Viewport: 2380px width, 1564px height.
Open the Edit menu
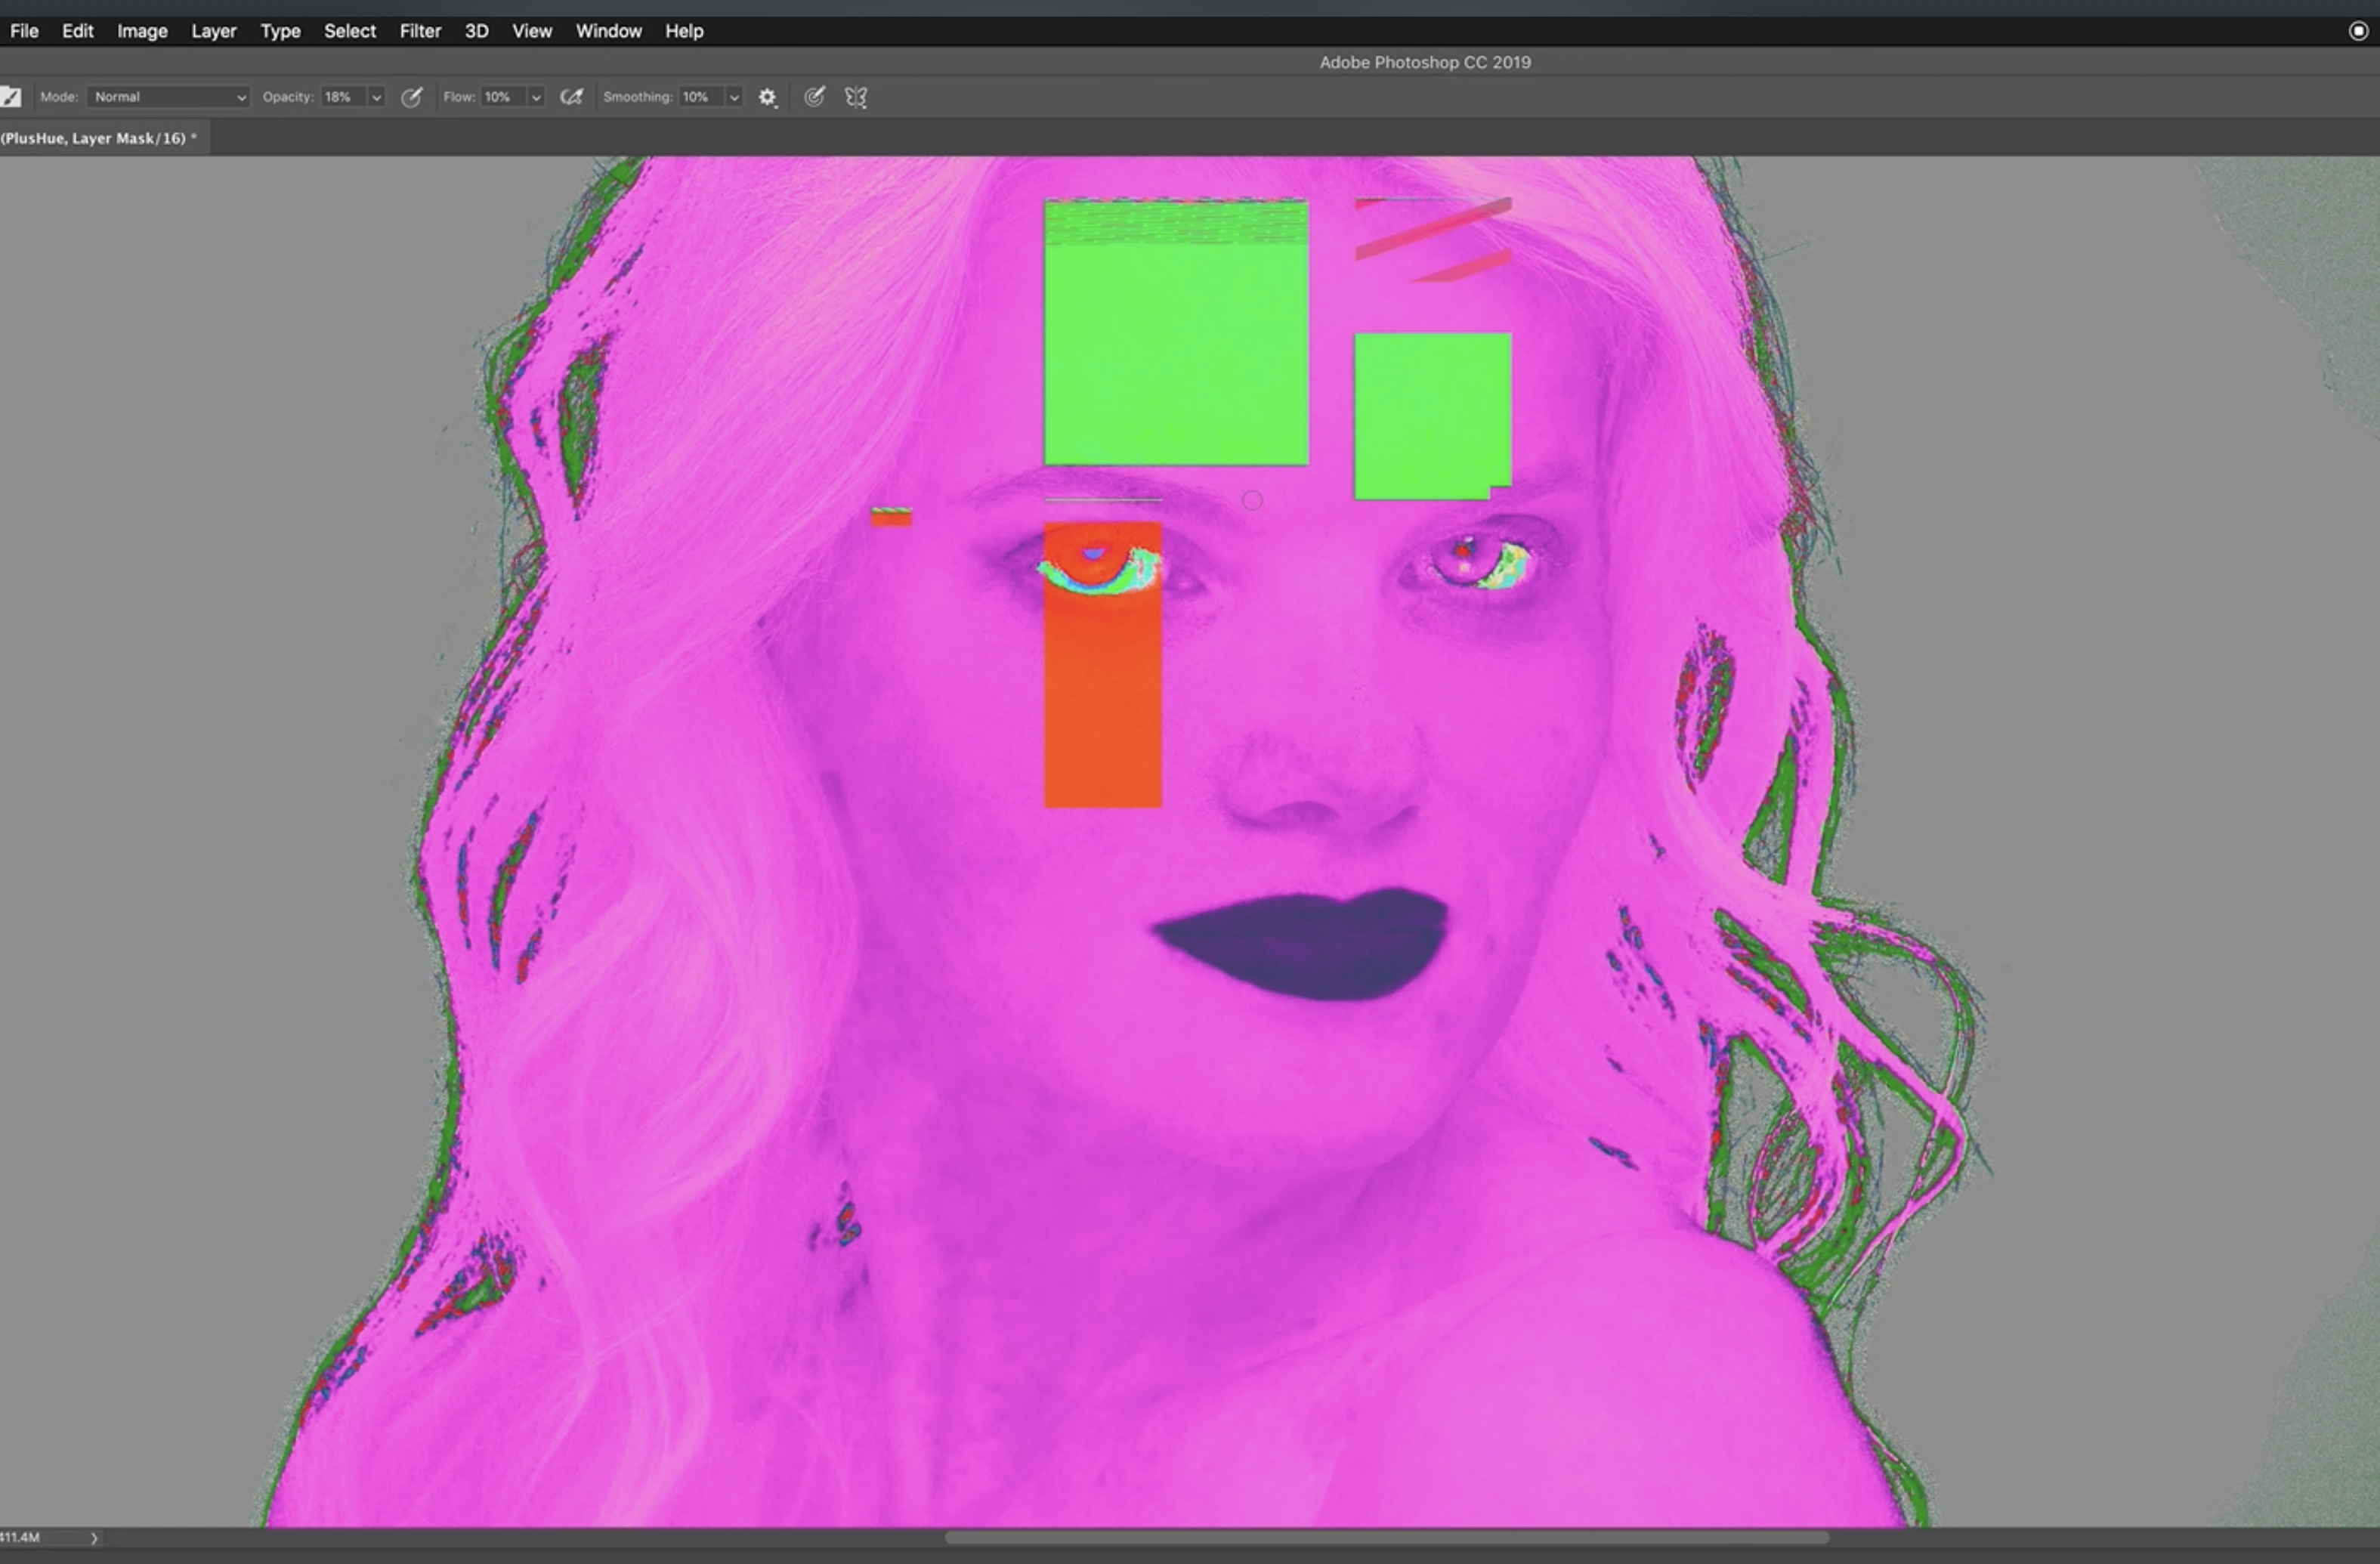click(77, 31)
